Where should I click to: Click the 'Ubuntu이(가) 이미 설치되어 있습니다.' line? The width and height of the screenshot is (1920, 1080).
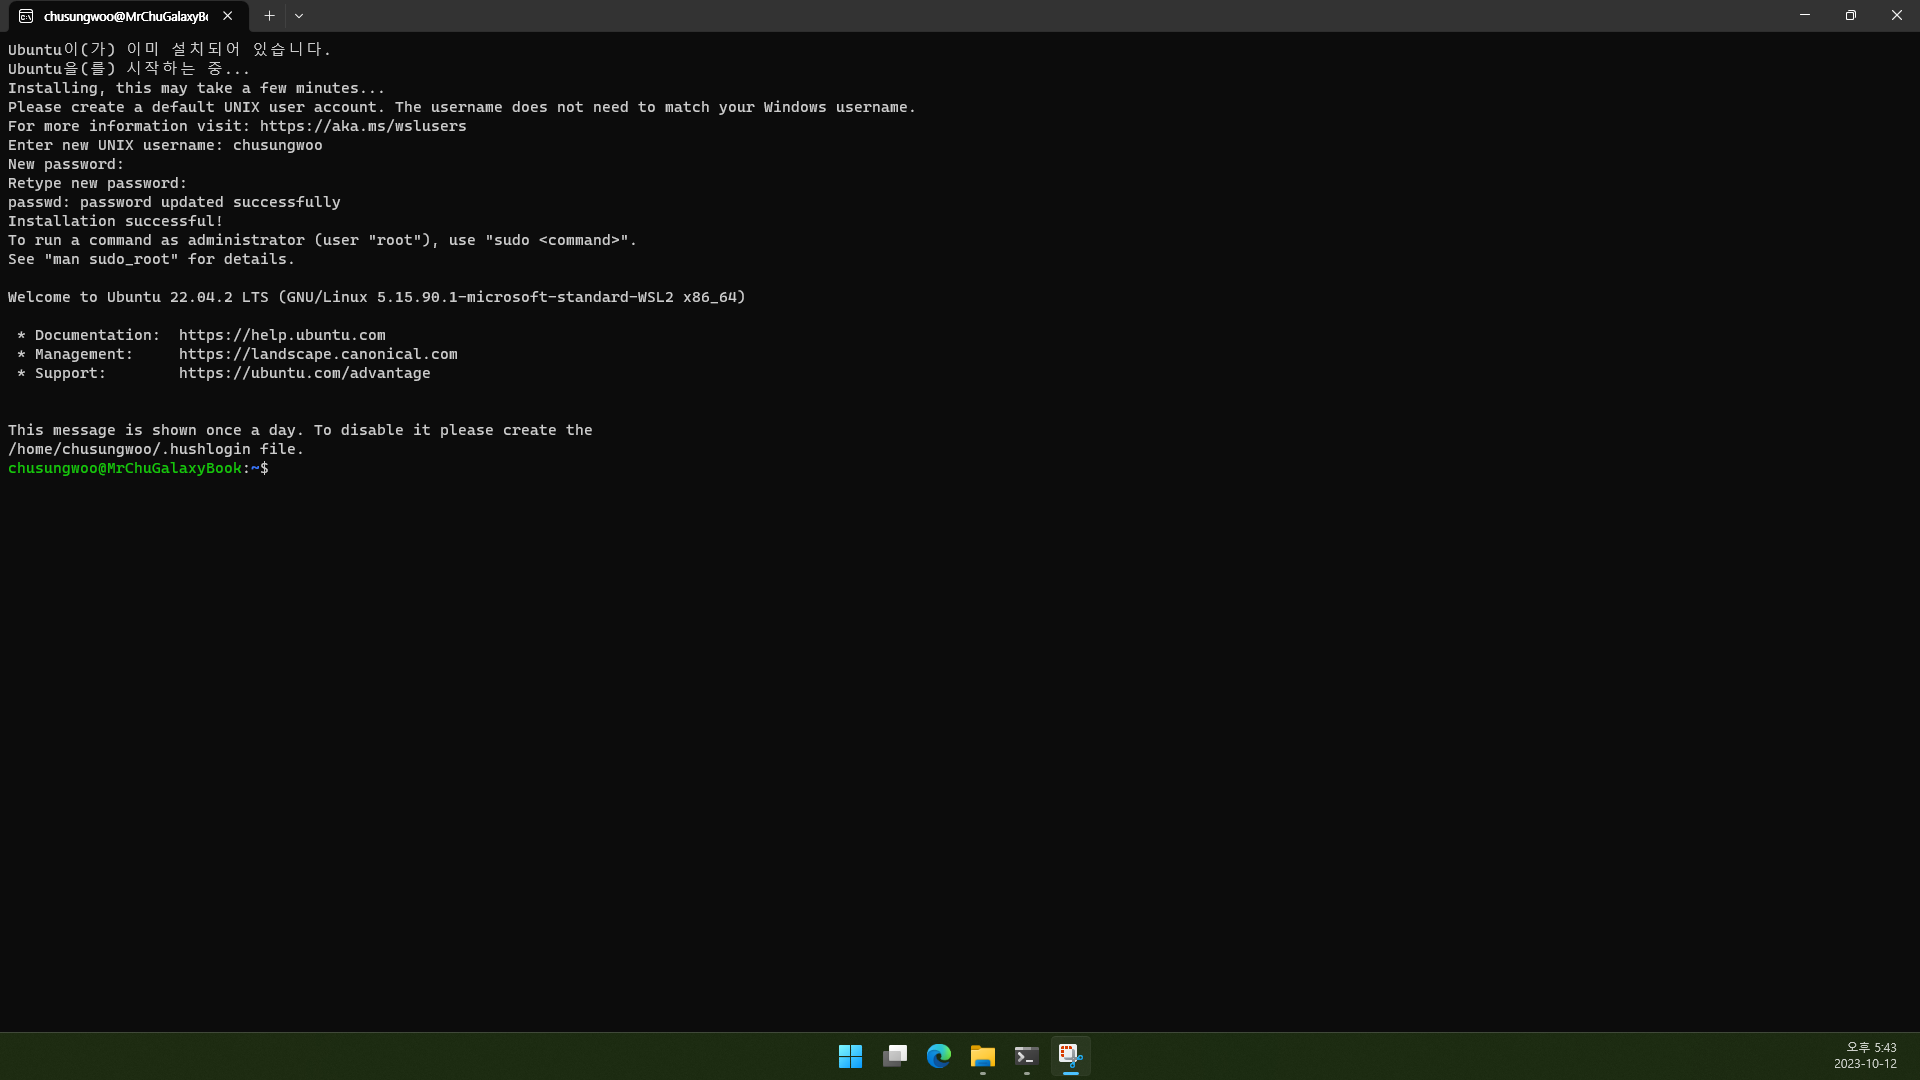pyautogui.click(x=170, y=49)
